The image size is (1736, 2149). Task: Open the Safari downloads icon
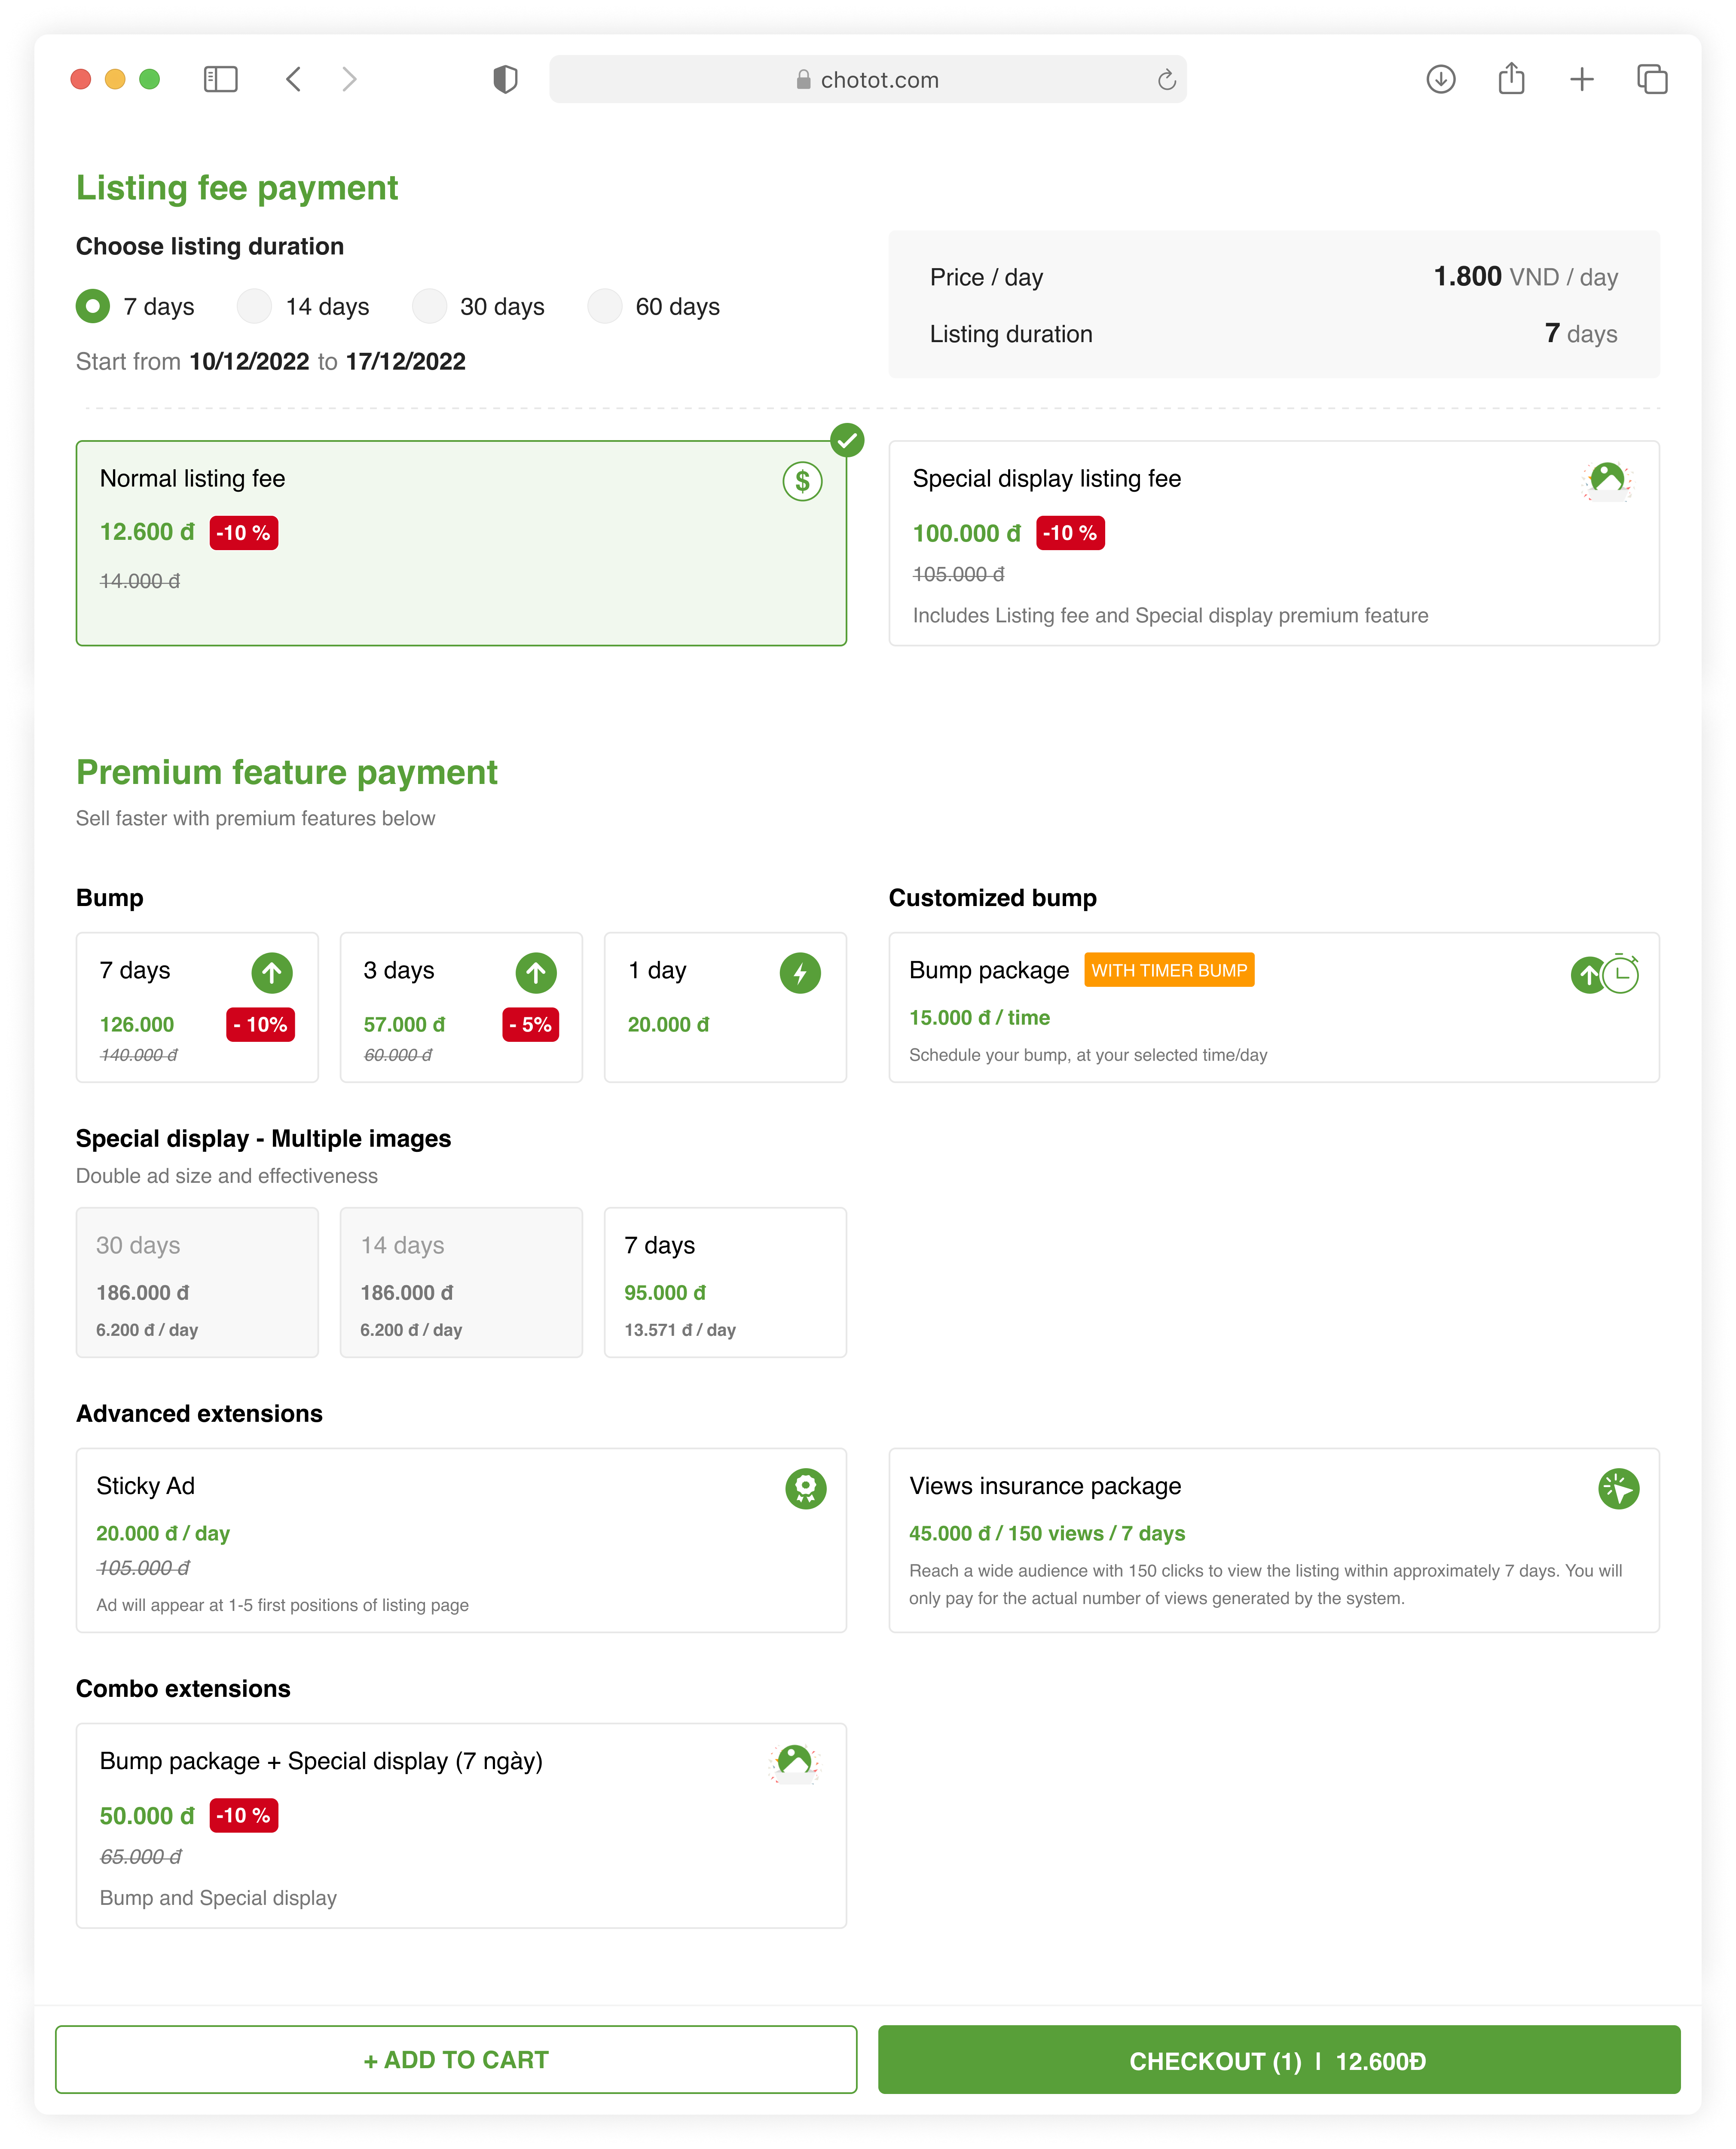(x=1441, y=79)
